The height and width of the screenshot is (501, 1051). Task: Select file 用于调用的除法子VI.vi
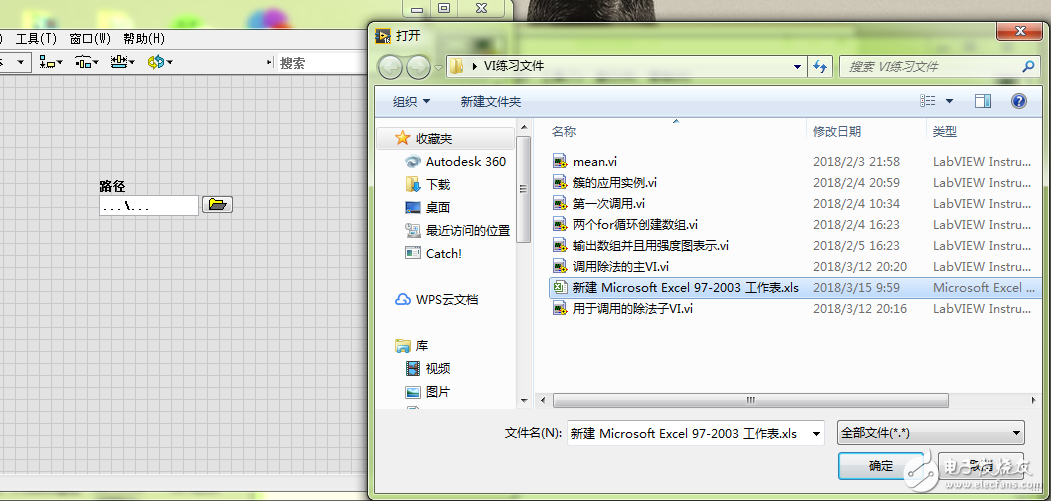pos(633,309)
